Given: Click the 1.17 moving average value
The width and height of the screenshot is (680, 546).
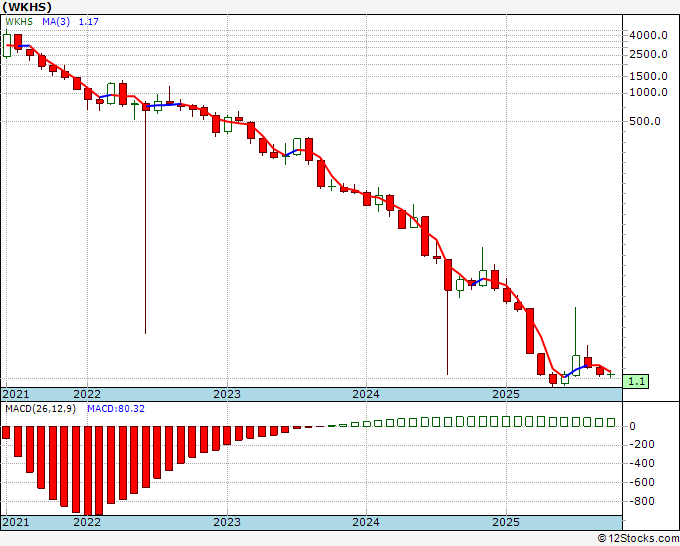Looking at the screenshot, I should click(88, 22).
